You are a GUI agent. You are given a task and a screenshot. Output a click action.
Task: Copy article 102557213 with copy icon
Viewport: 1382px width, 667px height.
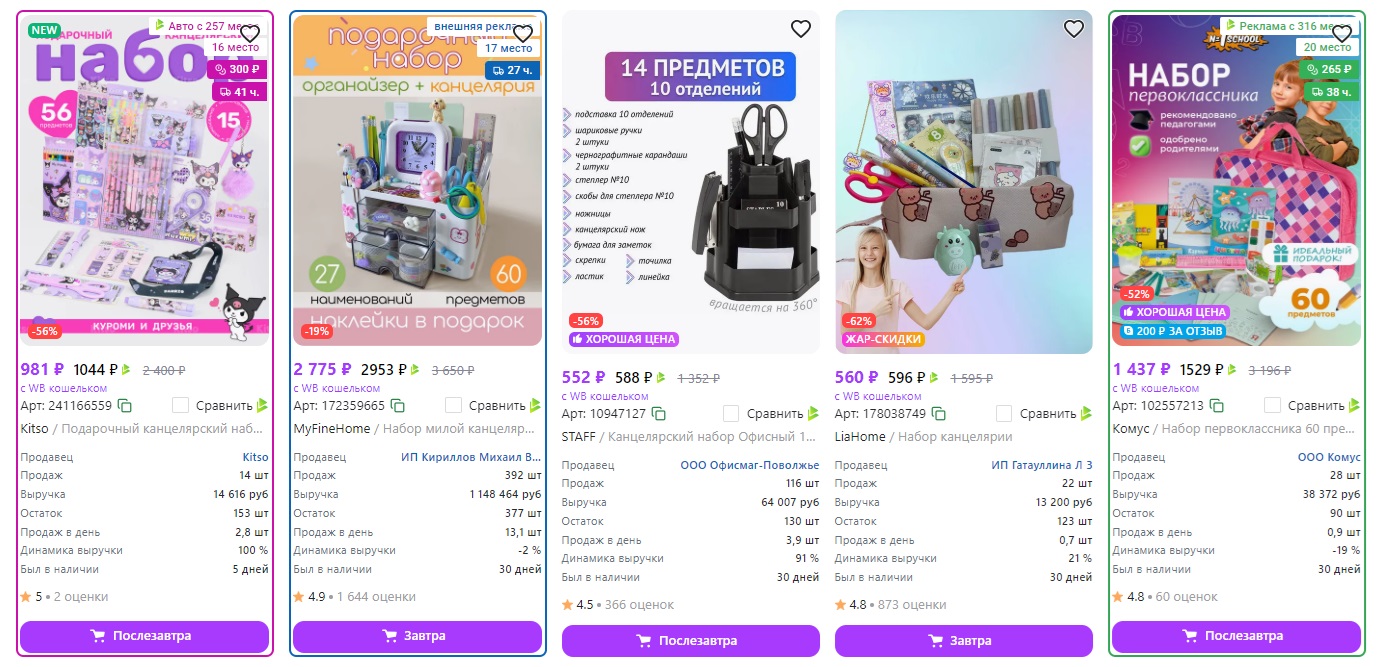1217,406
